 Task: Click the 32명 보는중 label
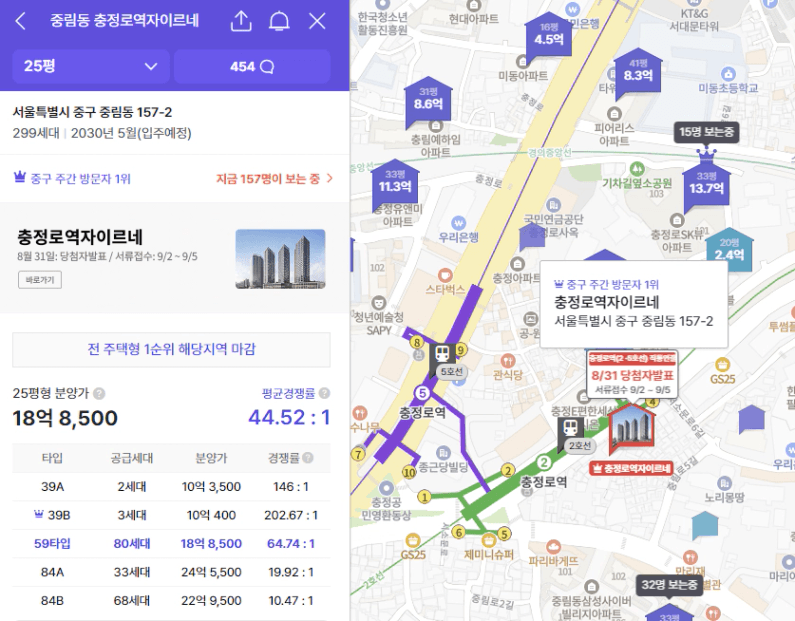(669, 585)
